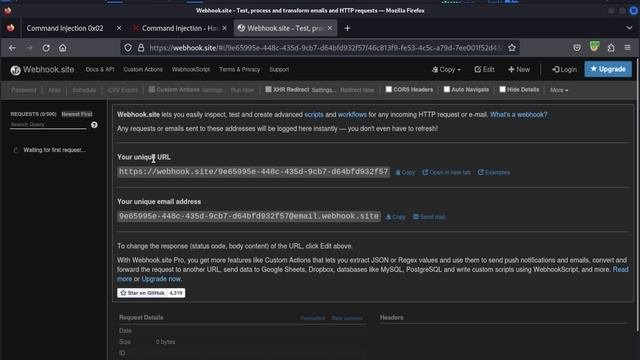Open the Pocket save icon
The width and height of the screenshot is (640, 360).
pyautogui.click(x=577, y=48)
